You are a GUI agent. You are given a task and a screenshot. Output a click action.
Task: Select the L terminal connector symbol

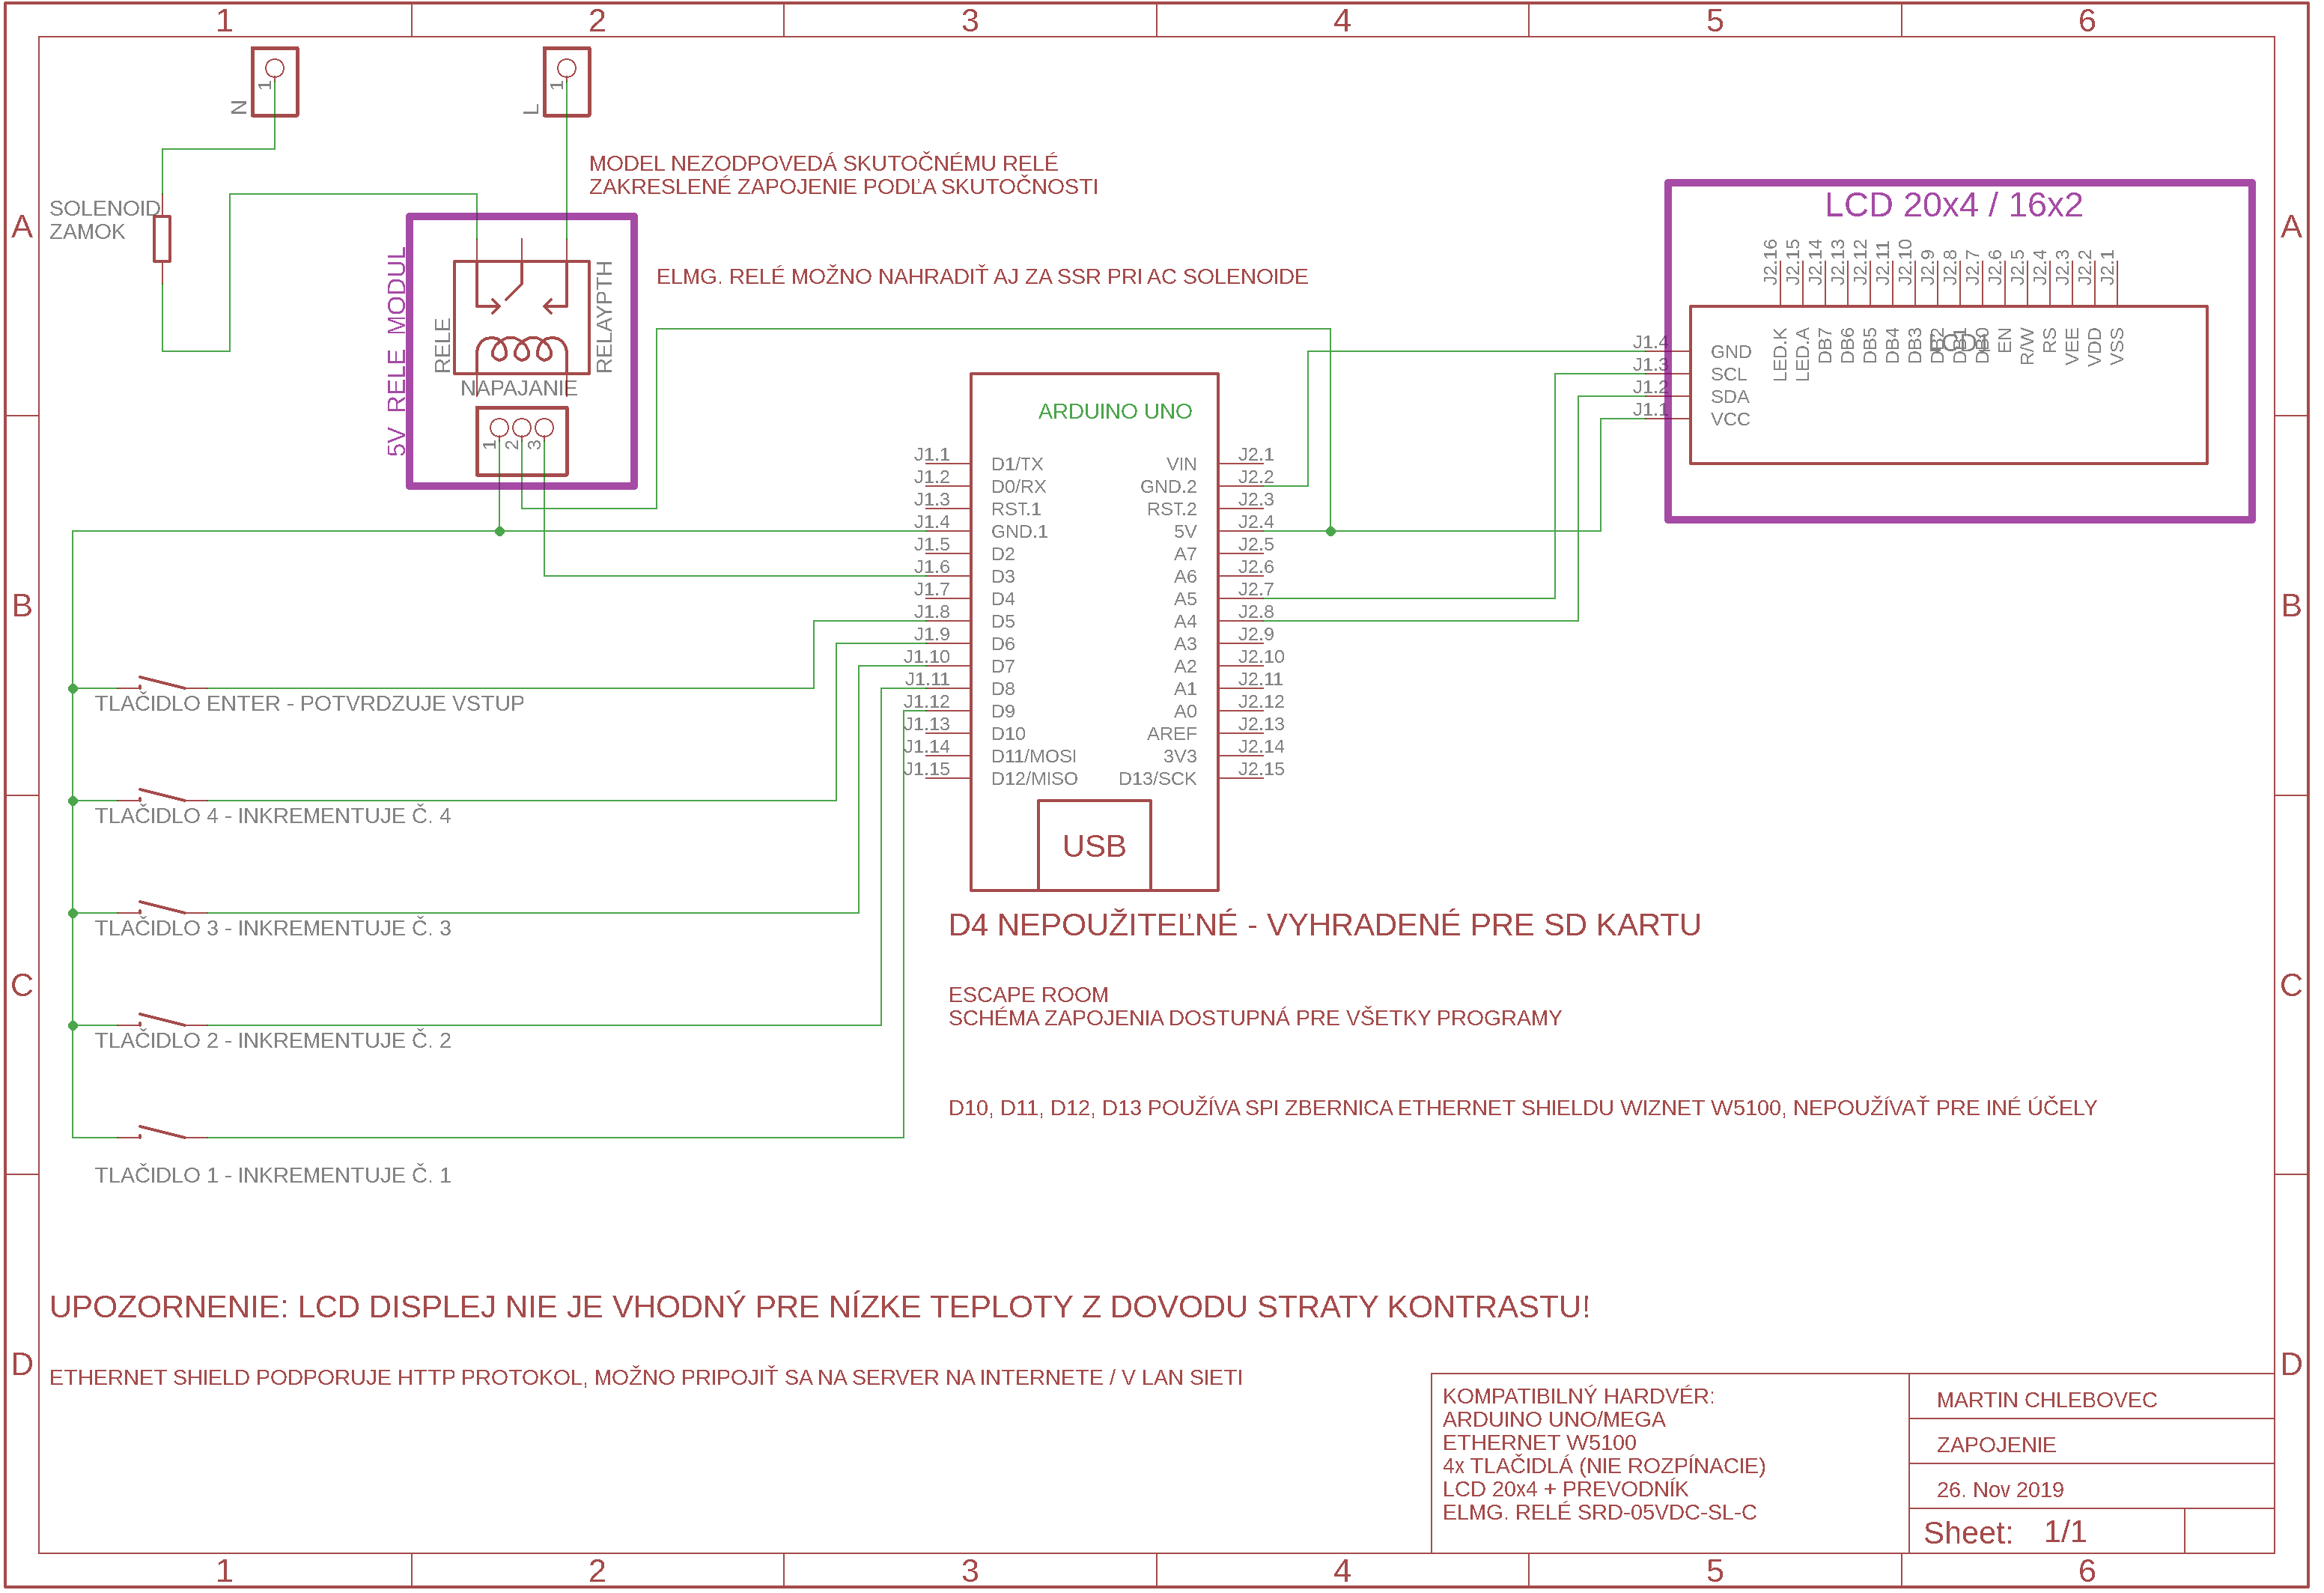click(567, 82)
